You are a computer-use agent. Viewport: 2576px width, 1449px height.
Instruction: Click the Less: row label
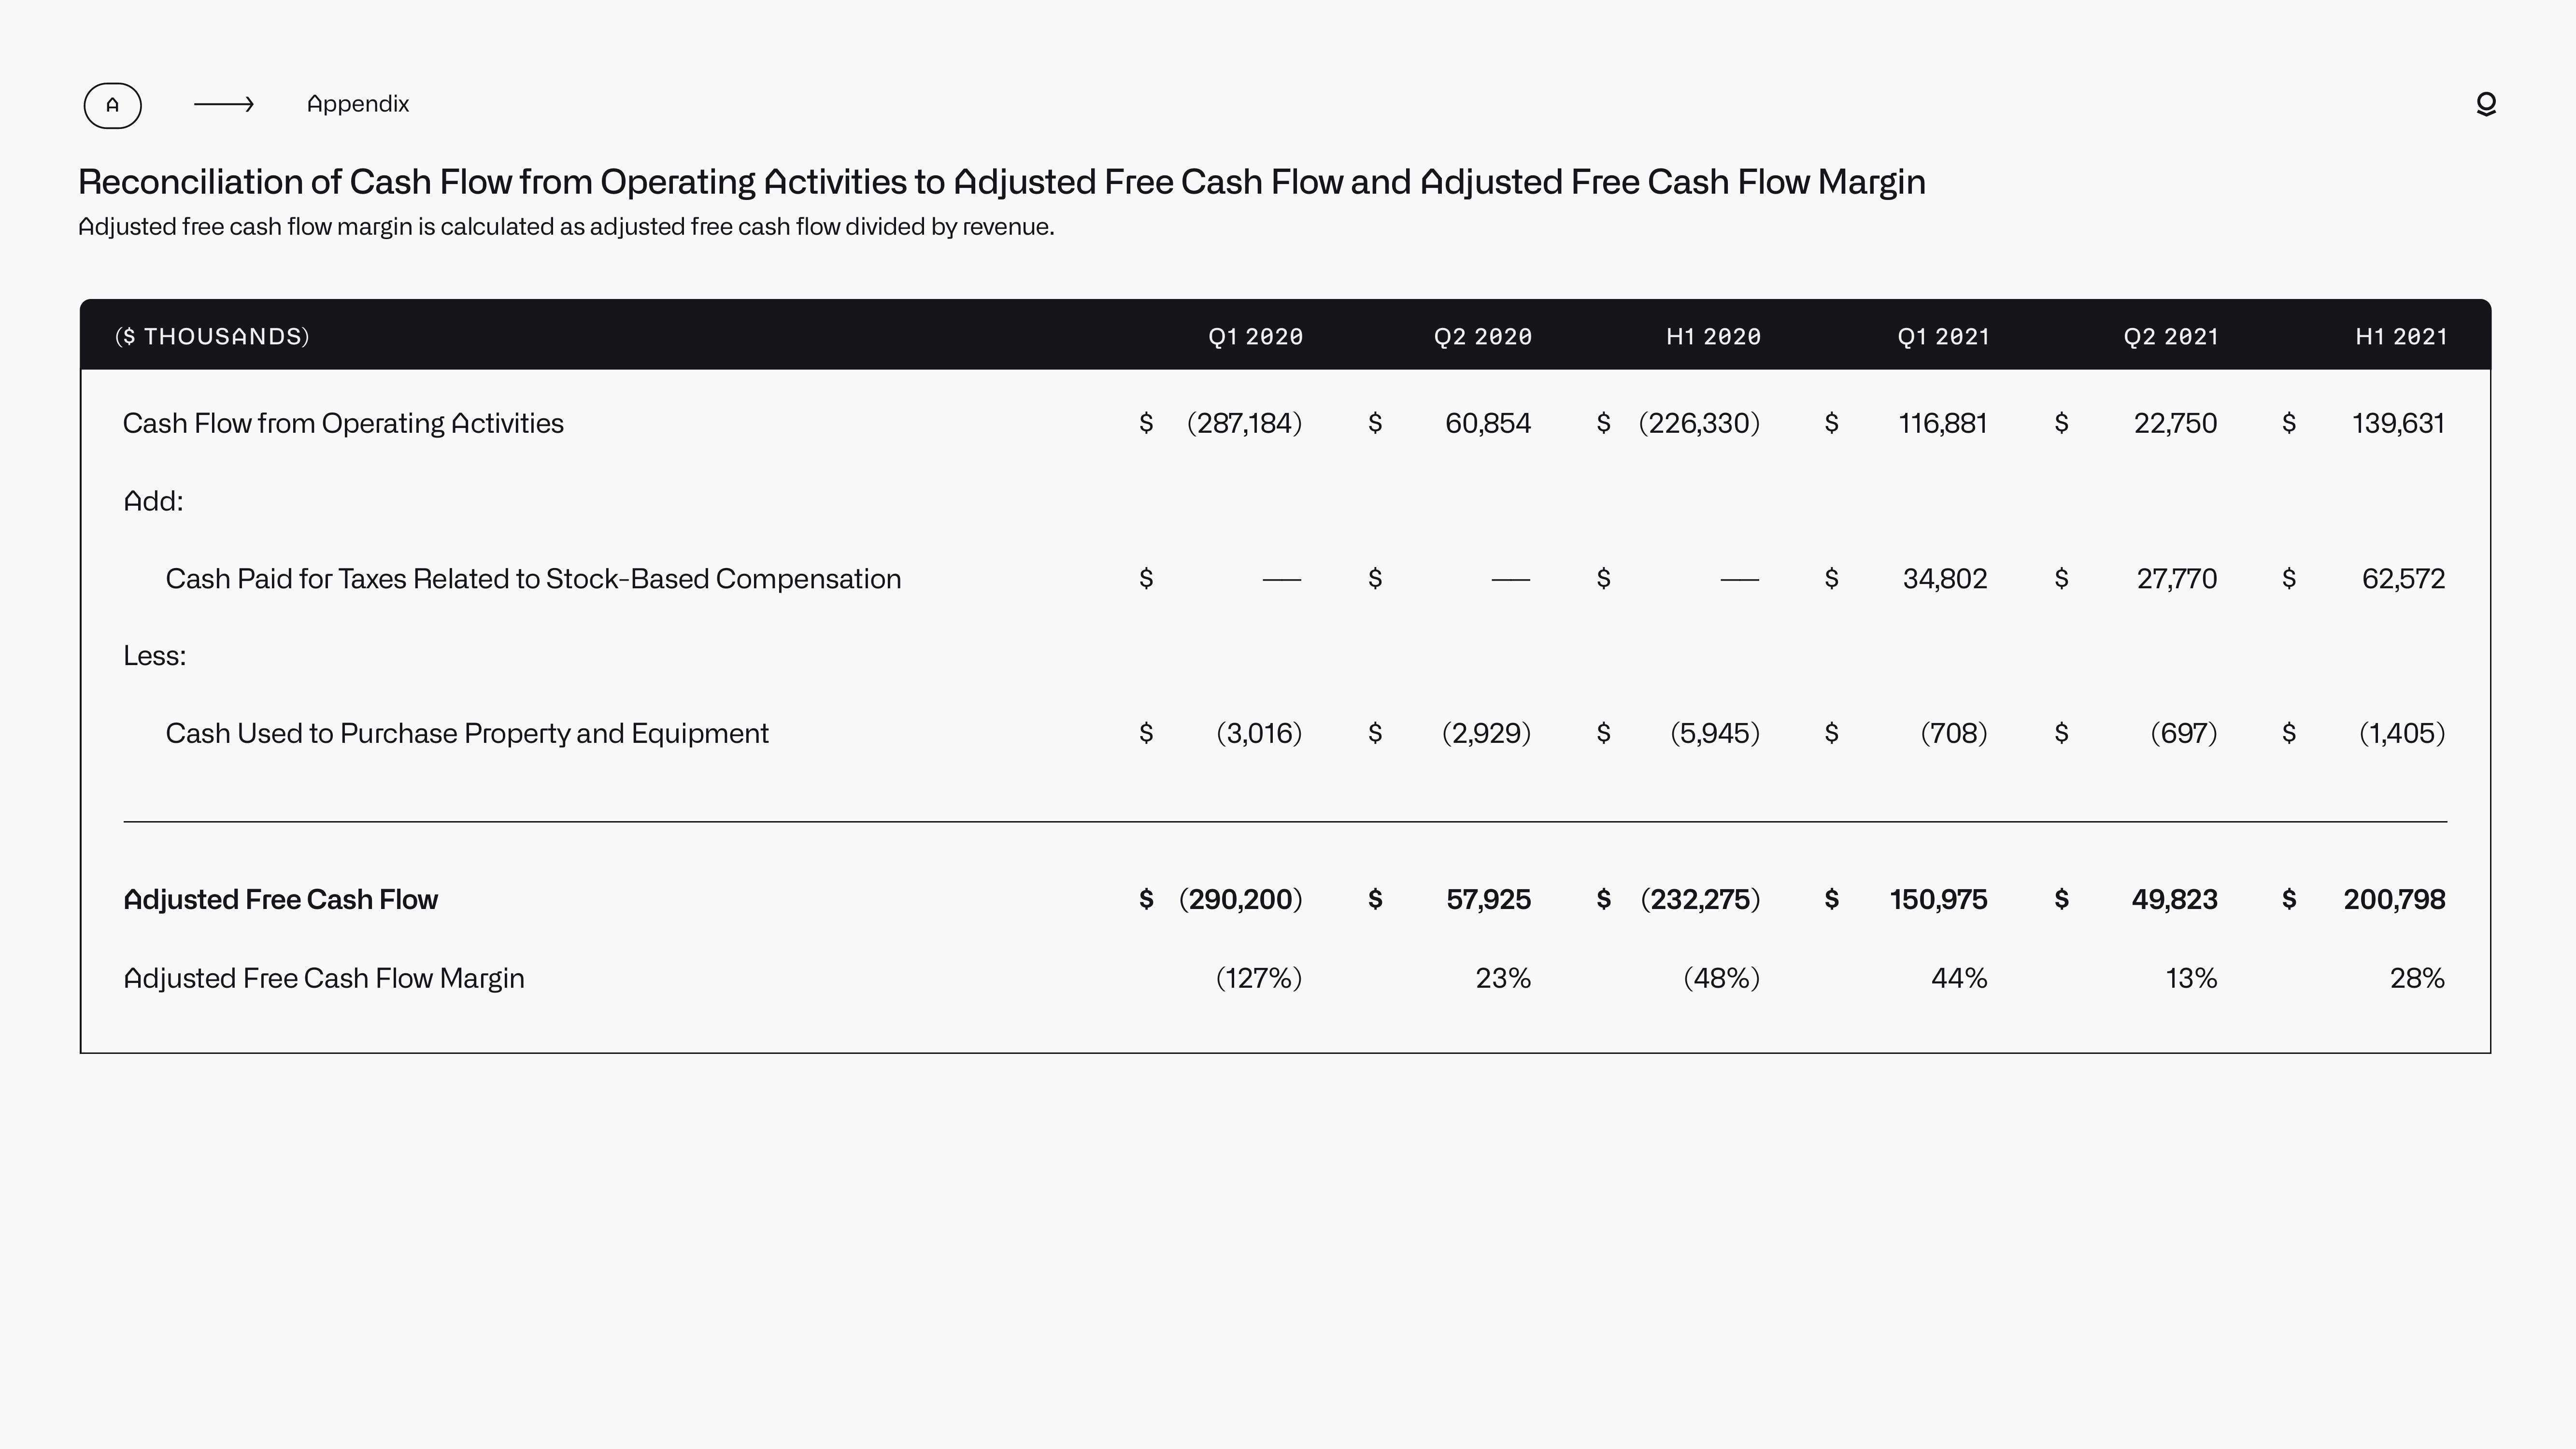point(154,656)
